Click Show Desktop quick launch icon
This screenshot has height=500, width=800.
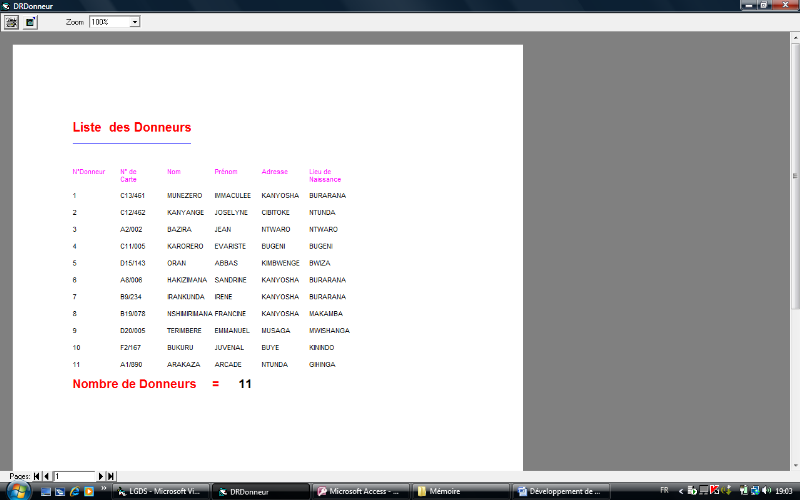[x=46, y=491]
